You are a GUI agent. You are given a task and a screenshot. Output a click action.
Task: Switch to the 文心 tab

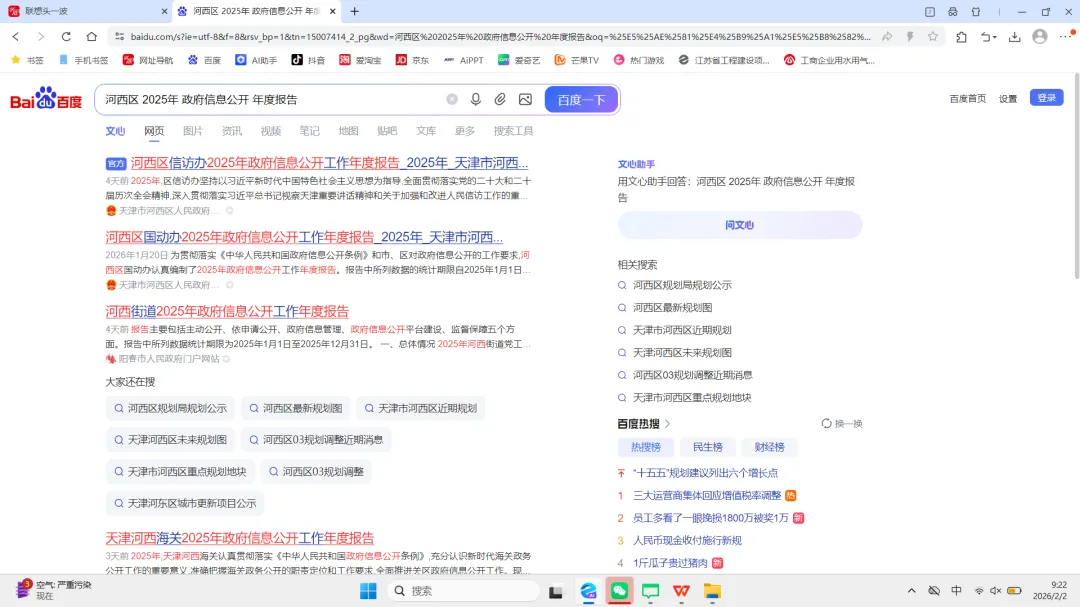click(115, 131)
